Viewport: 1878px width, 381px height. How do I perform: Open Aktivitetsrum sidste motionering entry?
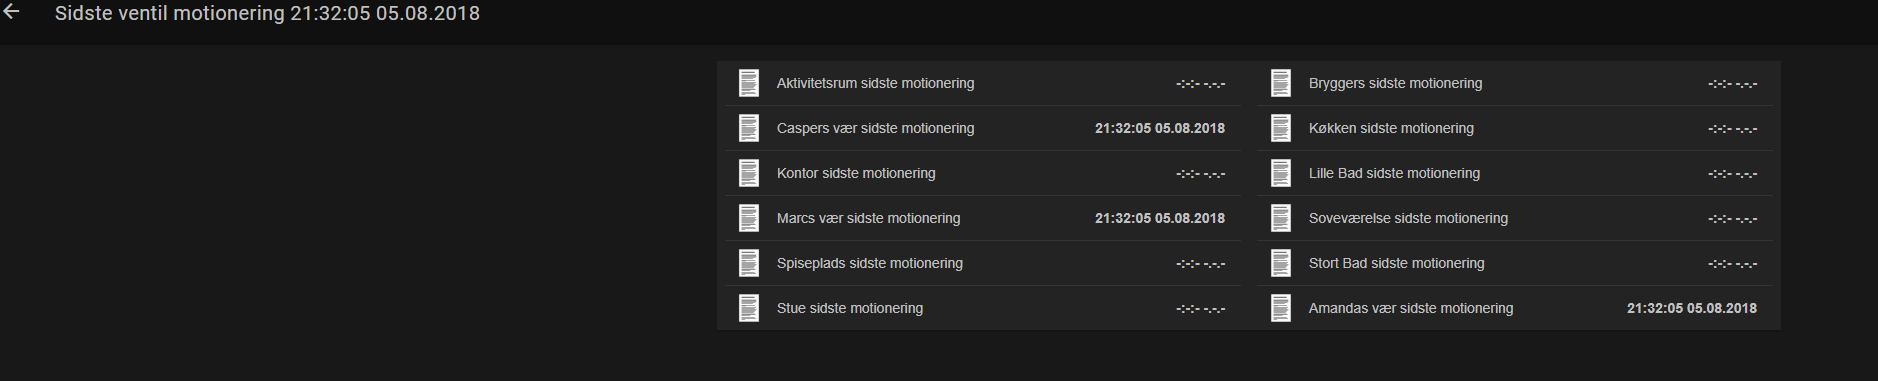pos(983,83)
